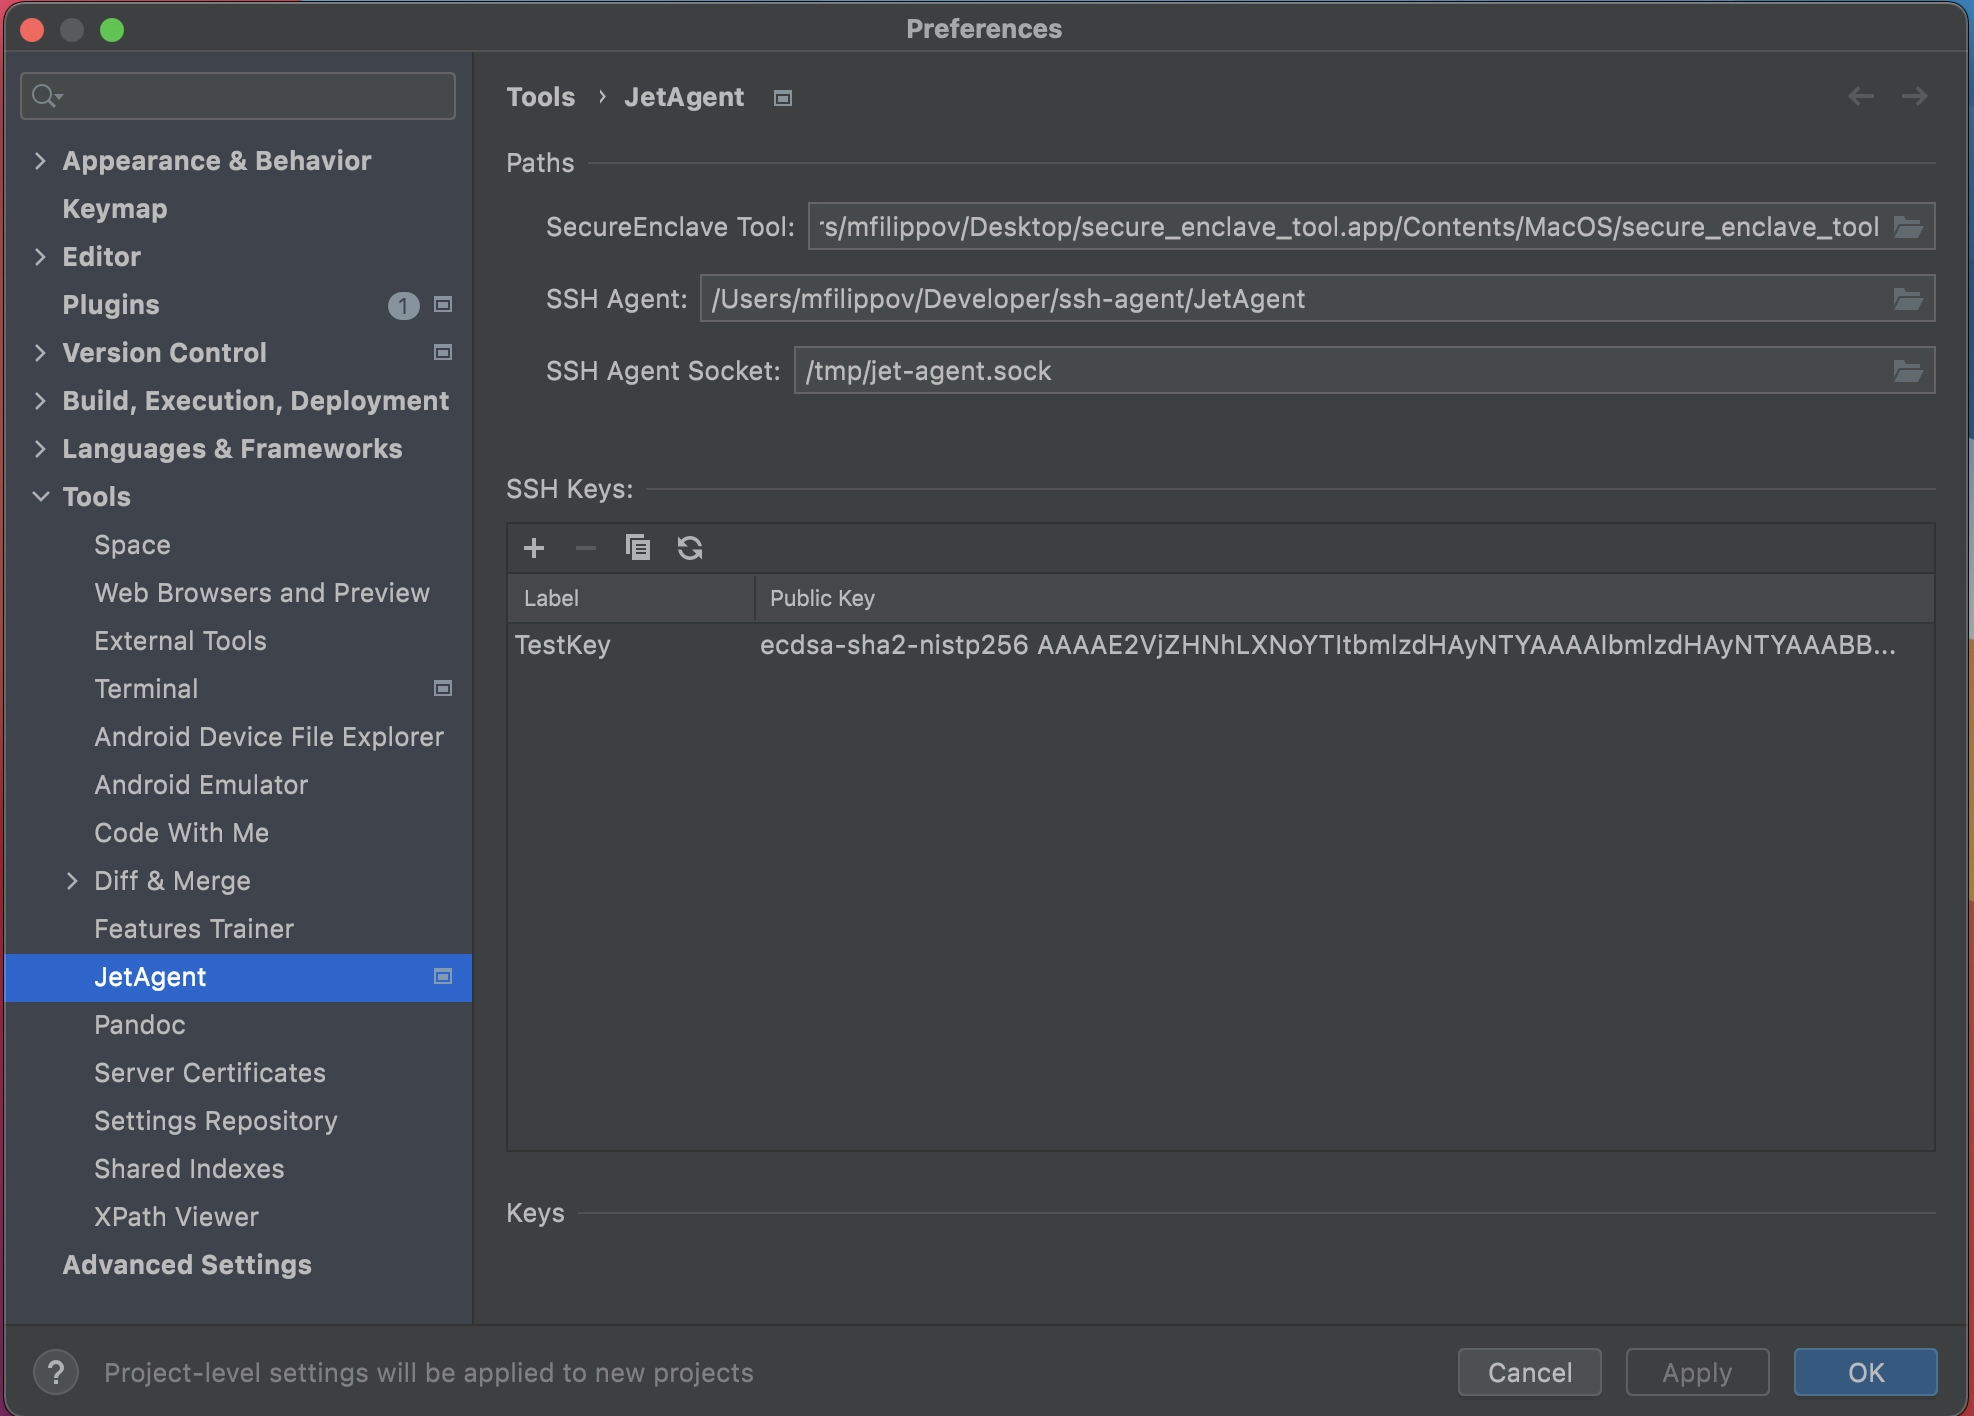
Task: Select the TestKey row label
Action: pyautogui.click(x=563, y=645)
